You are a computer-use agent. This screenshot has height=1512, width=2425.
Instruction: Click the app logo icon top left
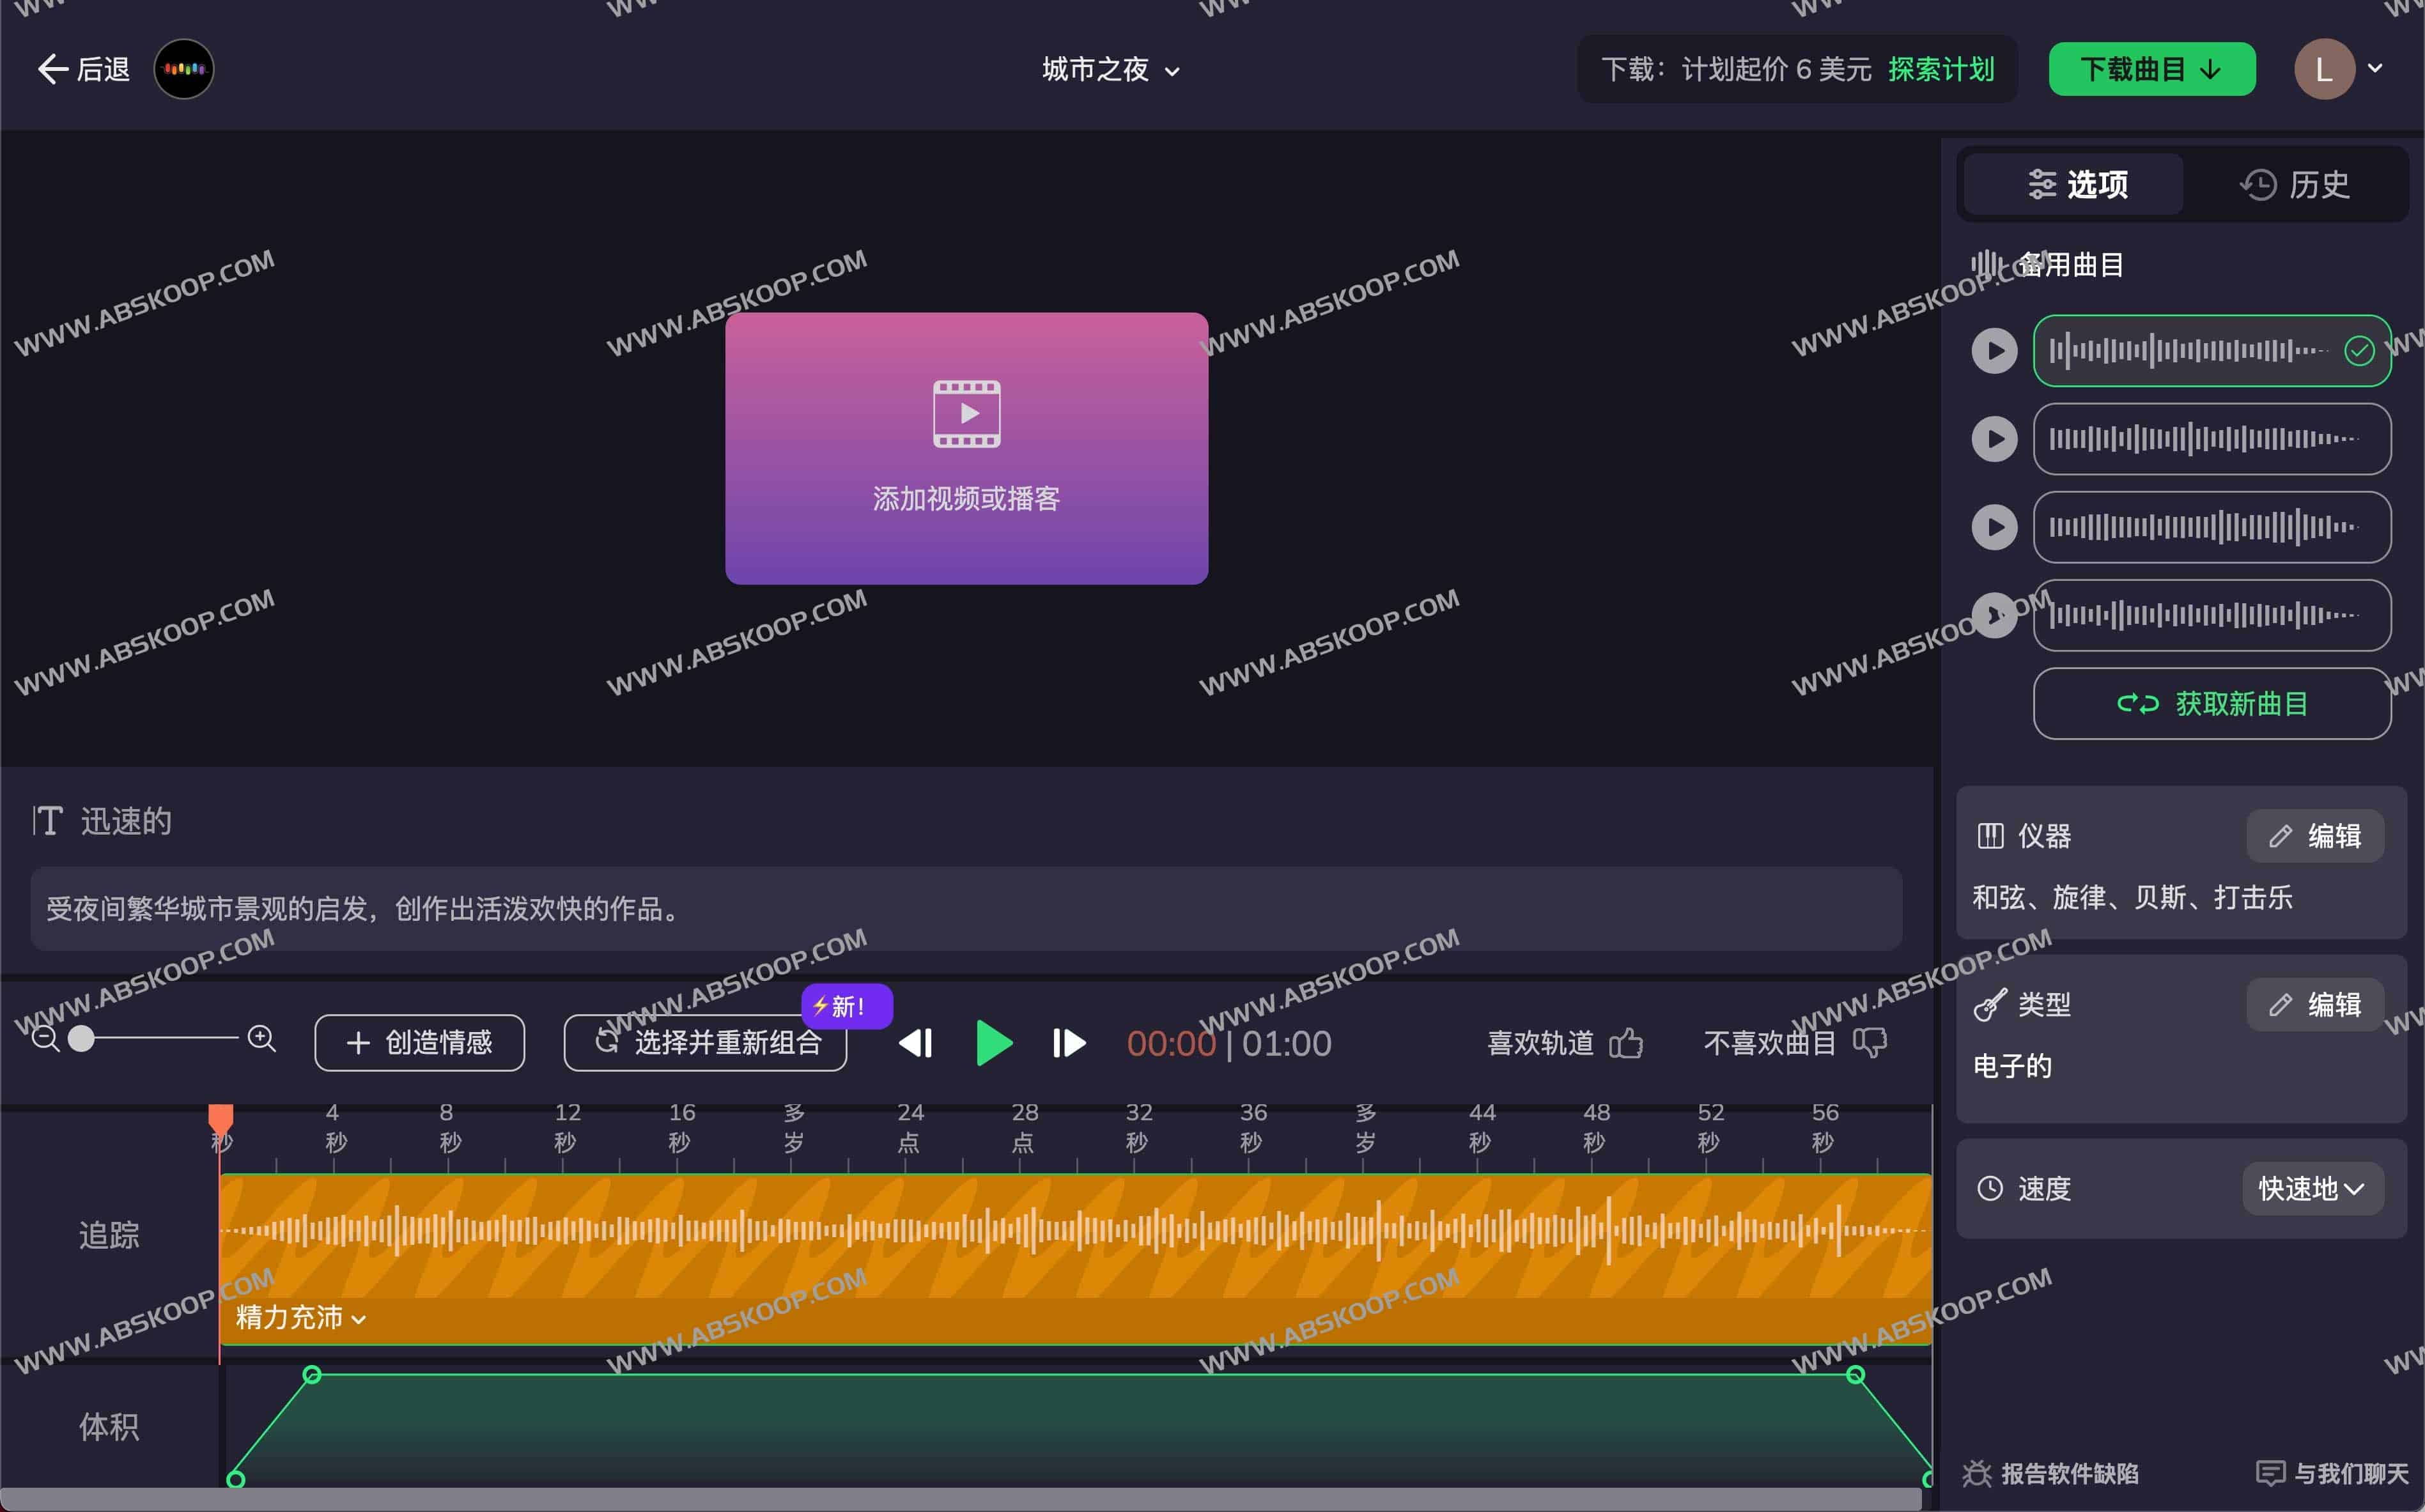(184, 68)
